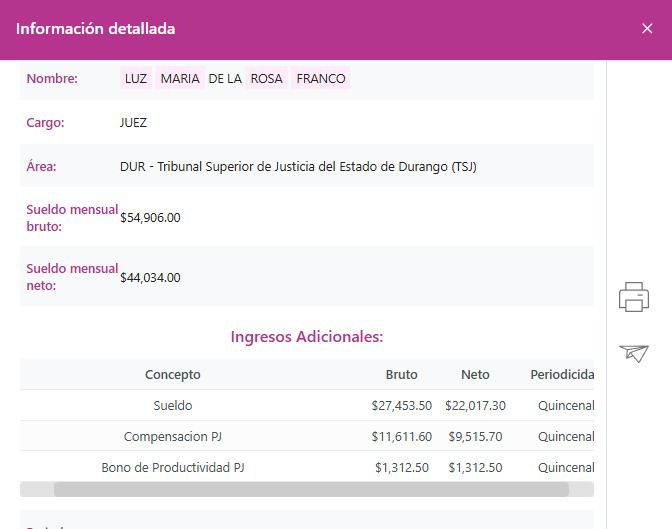Close the Información detallada dialog

(647, 29)
